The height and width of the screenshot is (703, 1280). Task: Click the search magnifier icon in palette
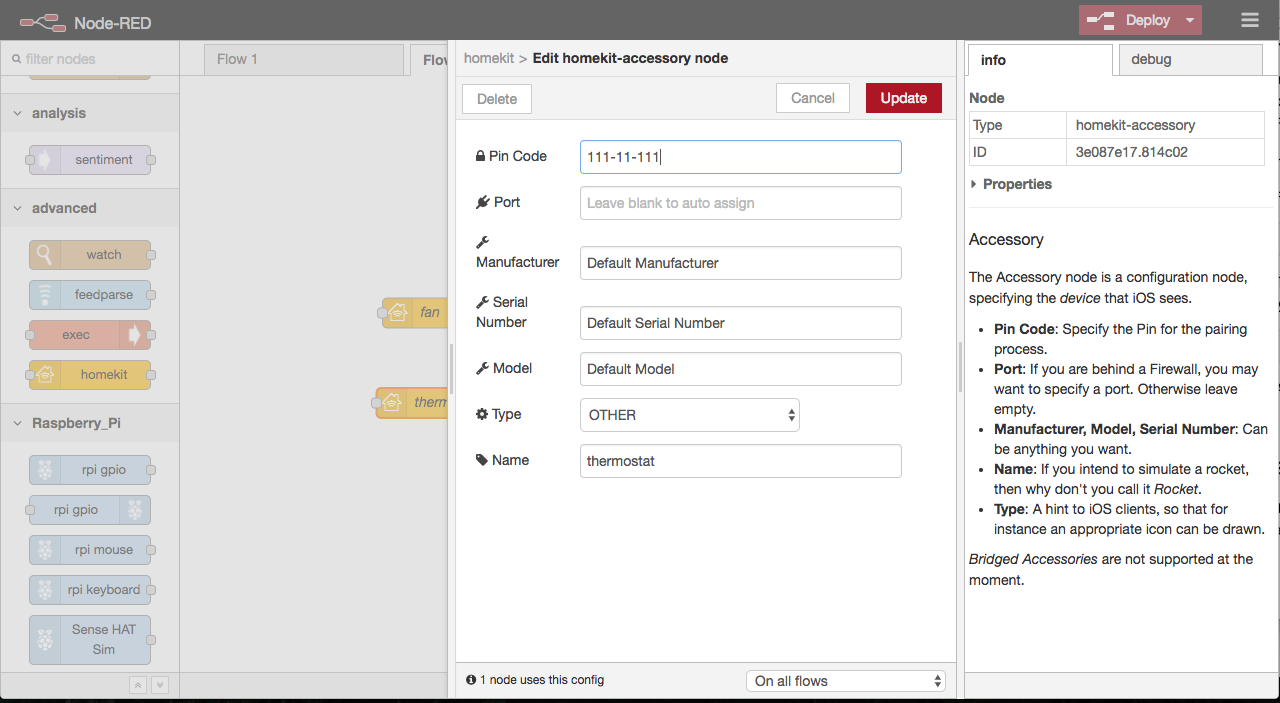coord(16,59)
